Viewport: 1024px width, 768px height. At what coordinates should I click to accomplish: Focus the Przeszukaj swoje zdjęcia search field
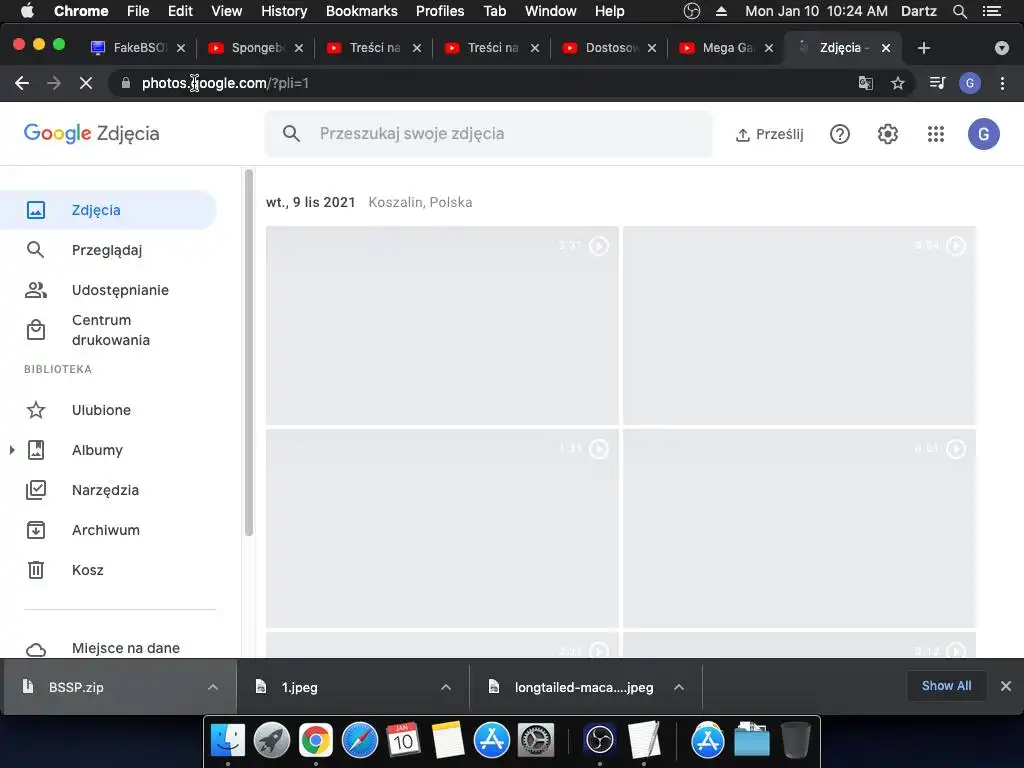(x=488, y=134)
